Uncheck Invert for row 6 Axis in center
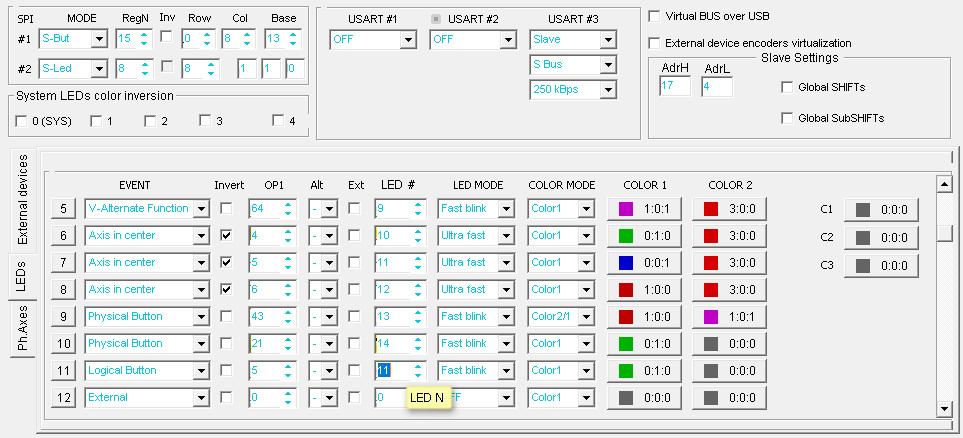This screenshot has height=438, width=963. point(226,235)
